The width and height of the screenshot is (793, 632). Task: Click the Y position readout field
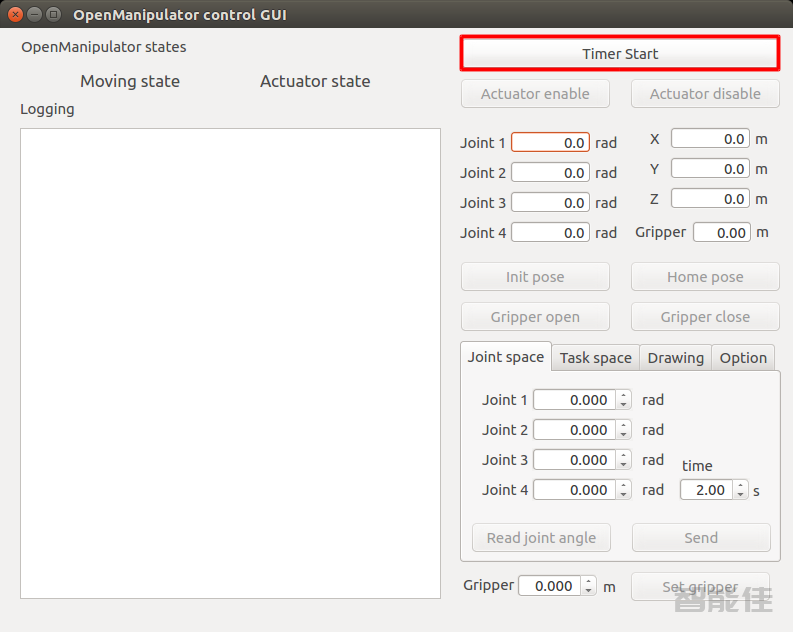[x=710, y=168]
